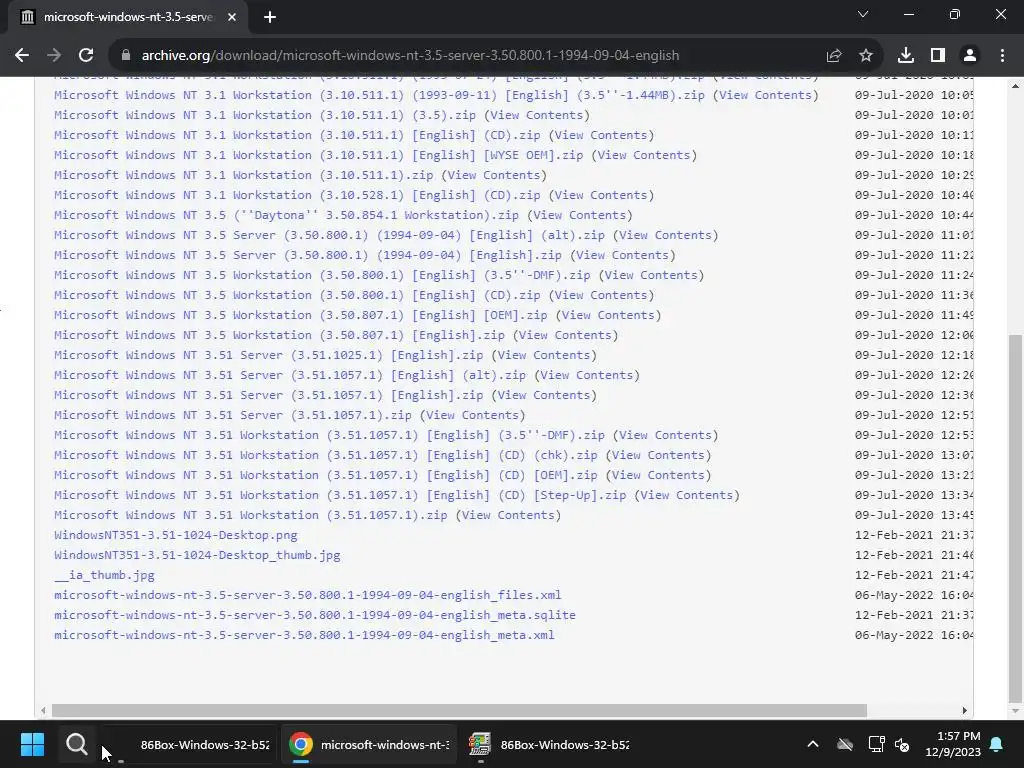The width and height of the screenshot is (1024, 768).
Task: View Contents of NT 3.51 Workstation (3.51.1057.1).zip
Action: click(508, 515)
